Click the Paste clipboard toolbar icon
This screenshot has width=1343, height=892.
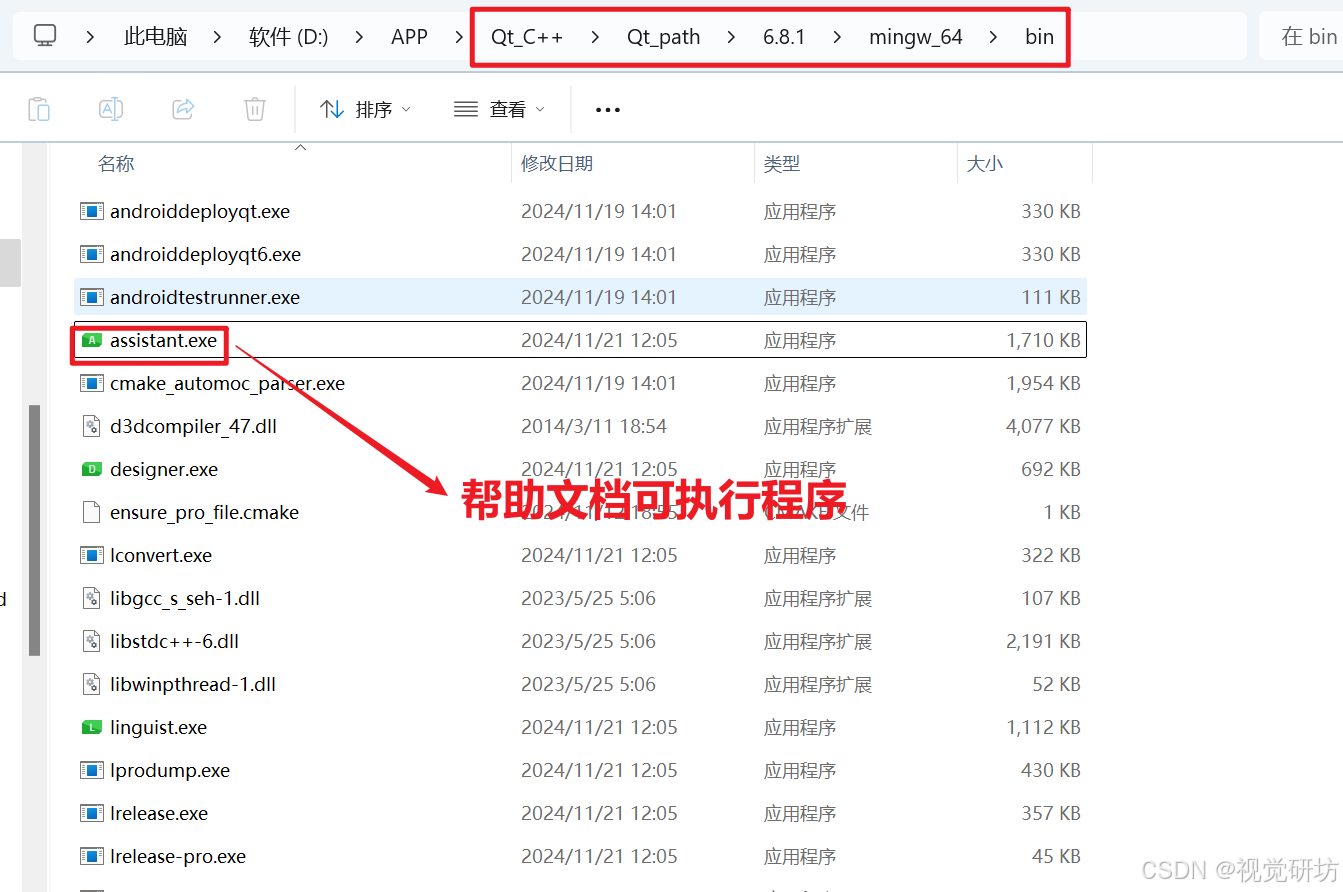click(x=39, y=109)
